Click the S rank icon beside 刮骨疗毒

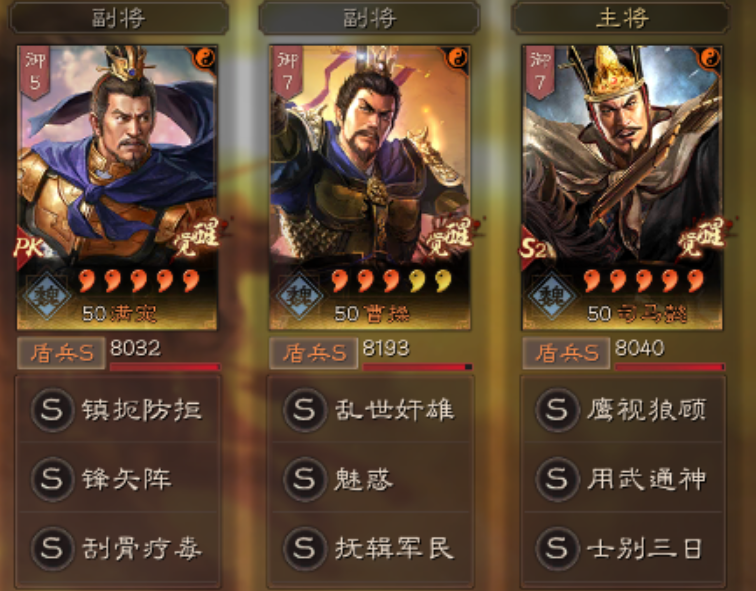pos(52,549)
